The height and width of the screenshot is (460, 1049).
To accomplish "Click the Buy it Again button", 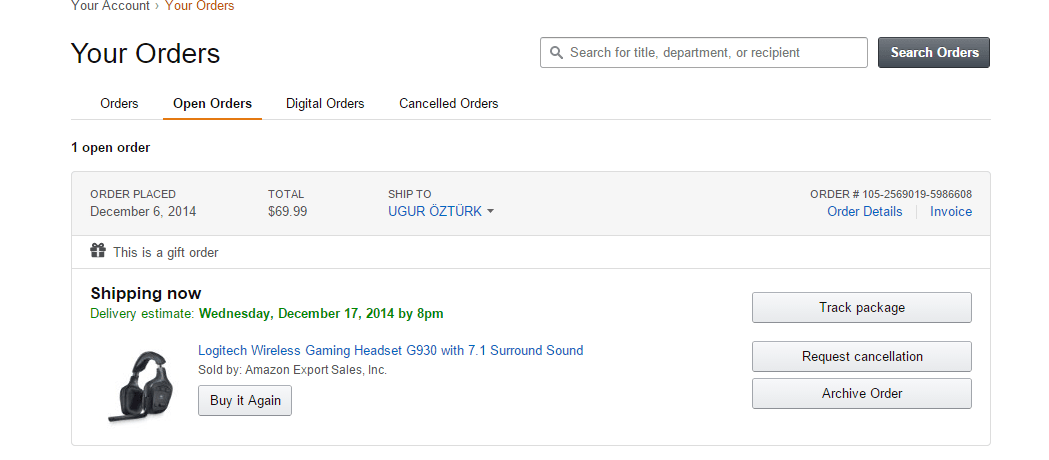I will point(245,401).
